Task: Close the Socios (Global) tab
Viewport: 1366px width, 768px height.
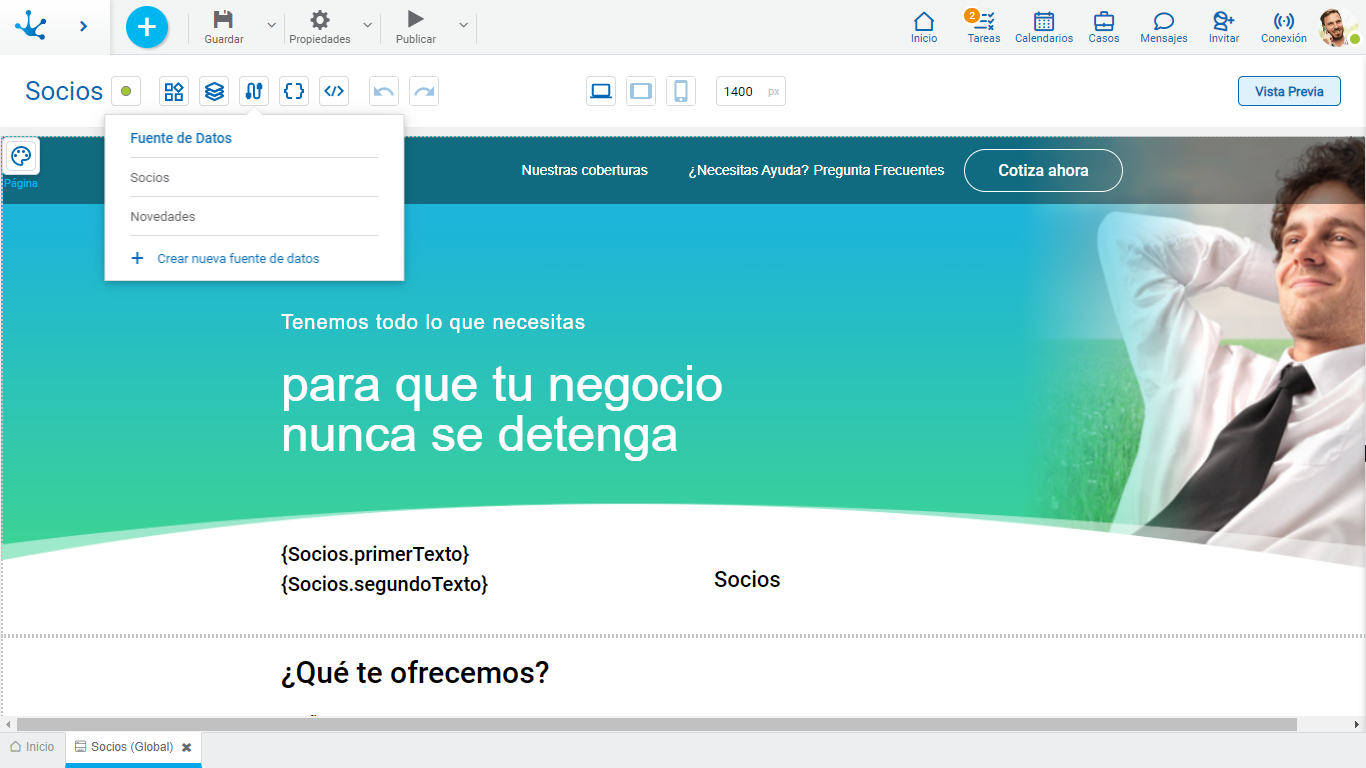Action: point(186,747)
